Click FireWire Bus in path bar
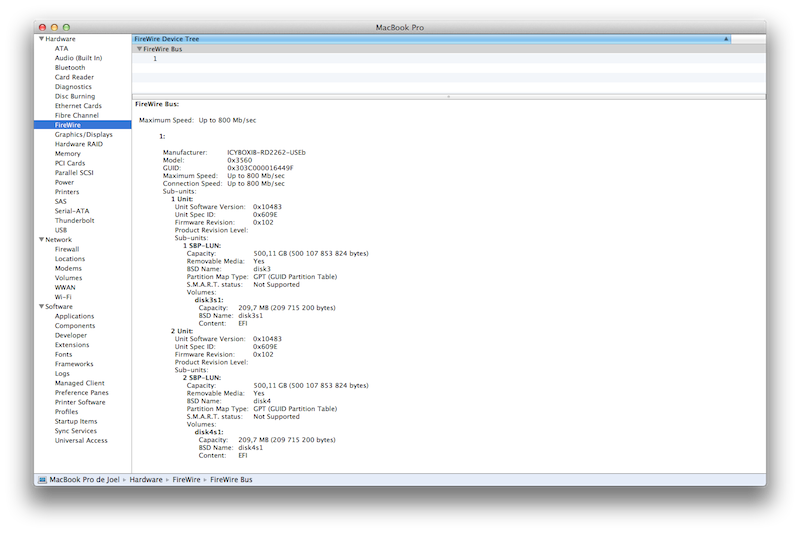The height and width of the screenshot is (533, 800). [x=231, y=479]
